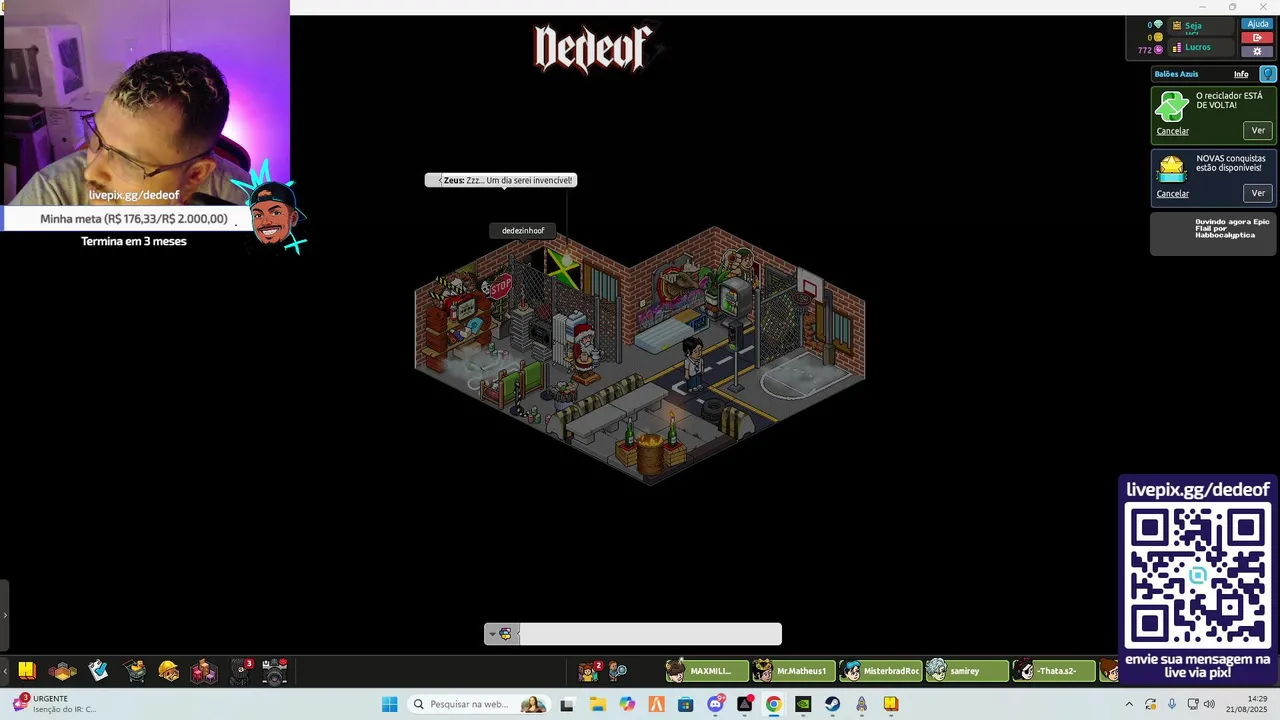Open the avatar icon with badge 3

click(x=241, y=671)
